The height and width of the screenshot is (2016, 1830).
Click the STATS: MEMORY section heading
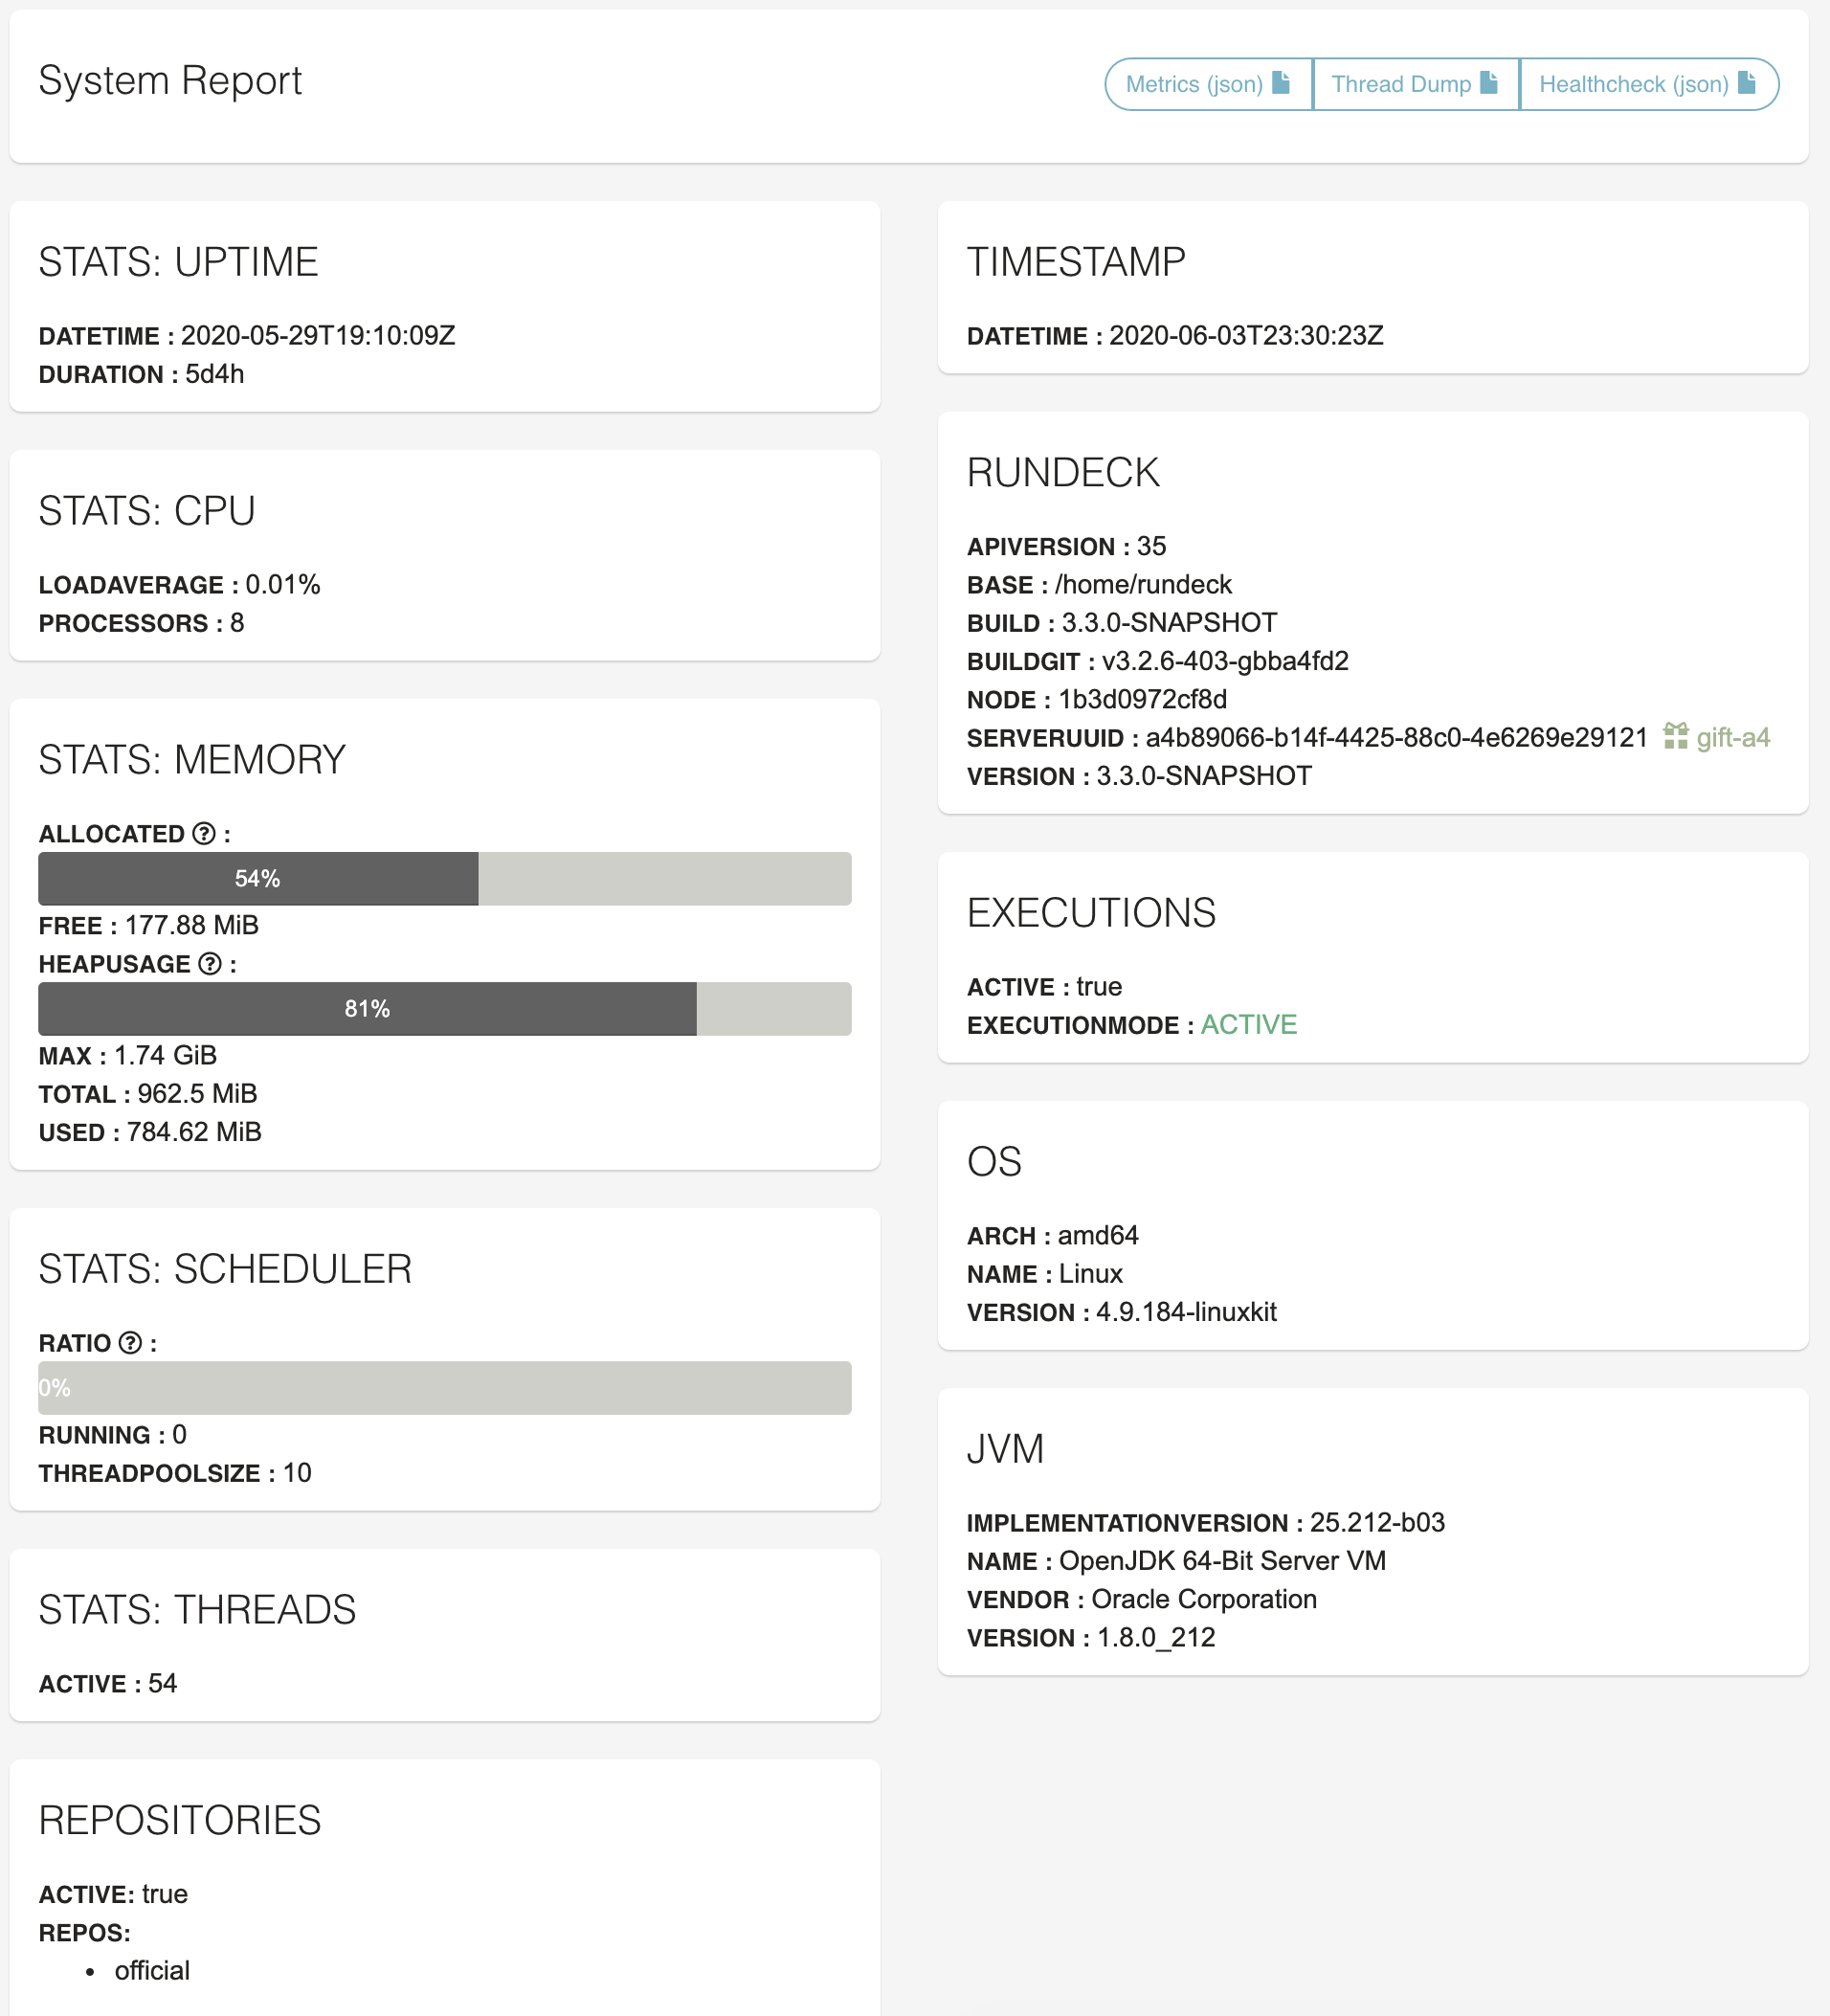click(x=192, y=759)
